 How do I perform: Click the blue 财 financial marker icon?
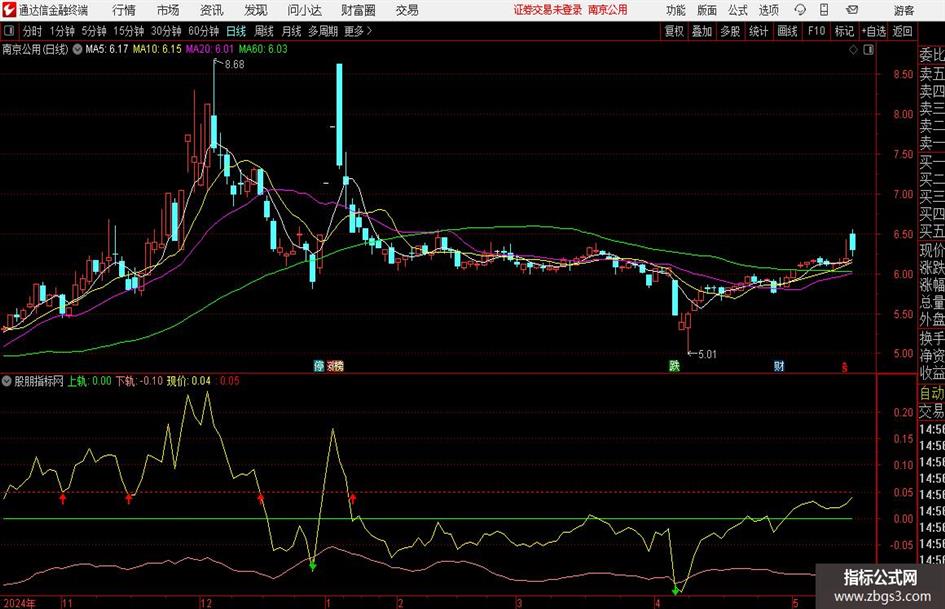[x=779, y=366]
